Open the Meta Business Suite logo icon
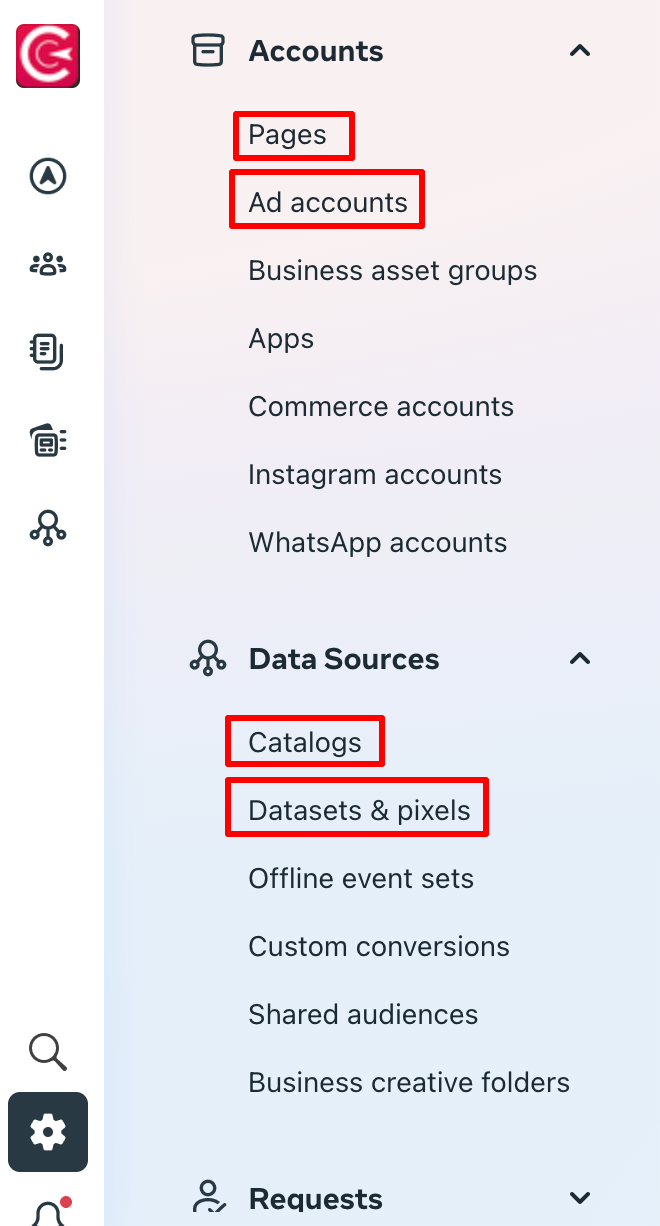 pyautogui.click(x=48, y=56)
